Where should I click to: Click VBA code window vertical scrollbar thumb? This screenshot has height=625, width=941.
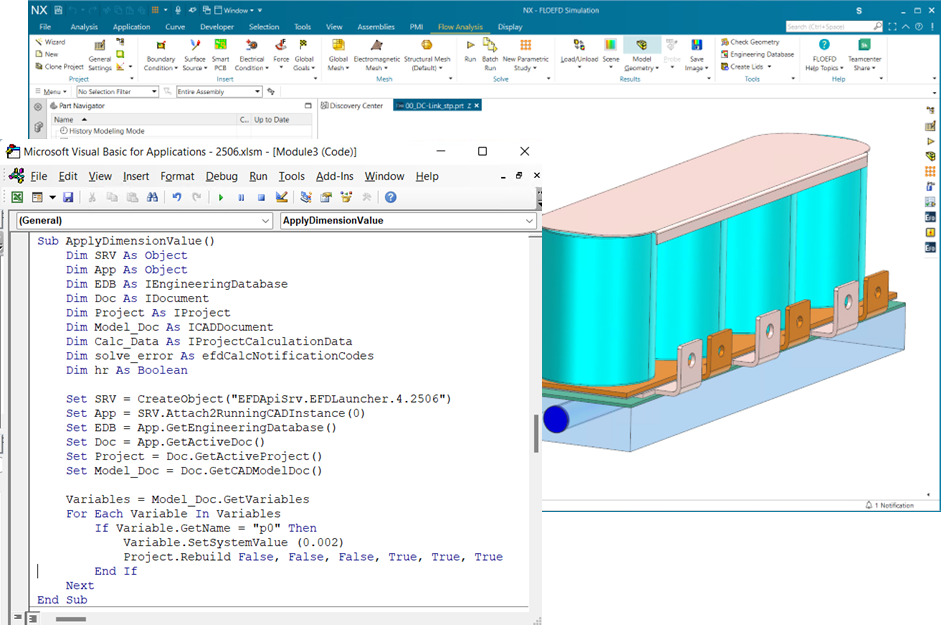[536, 433]
